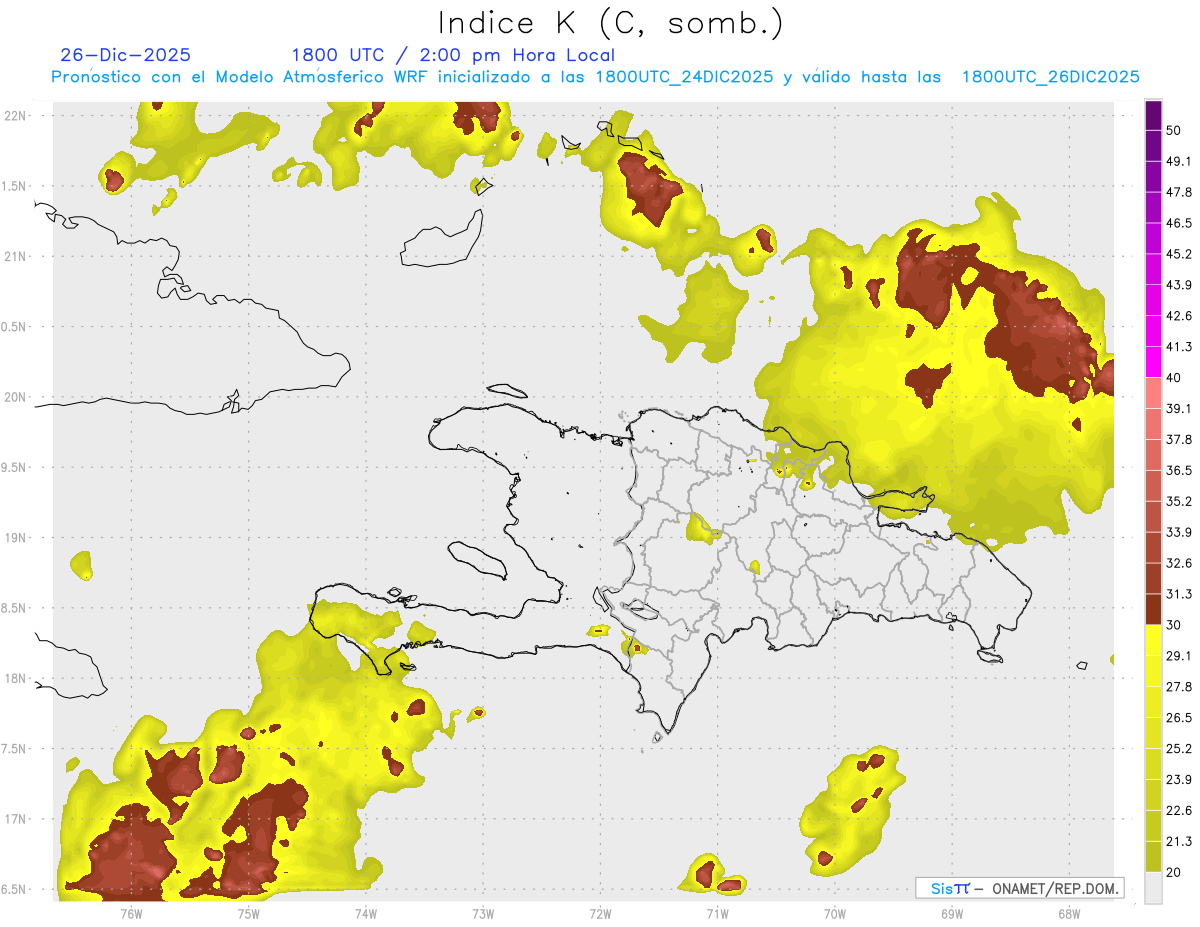Click the '27.8' value on the color scale
Viewport: 1200px width, 927px height.
click(x=1179, y=687)
